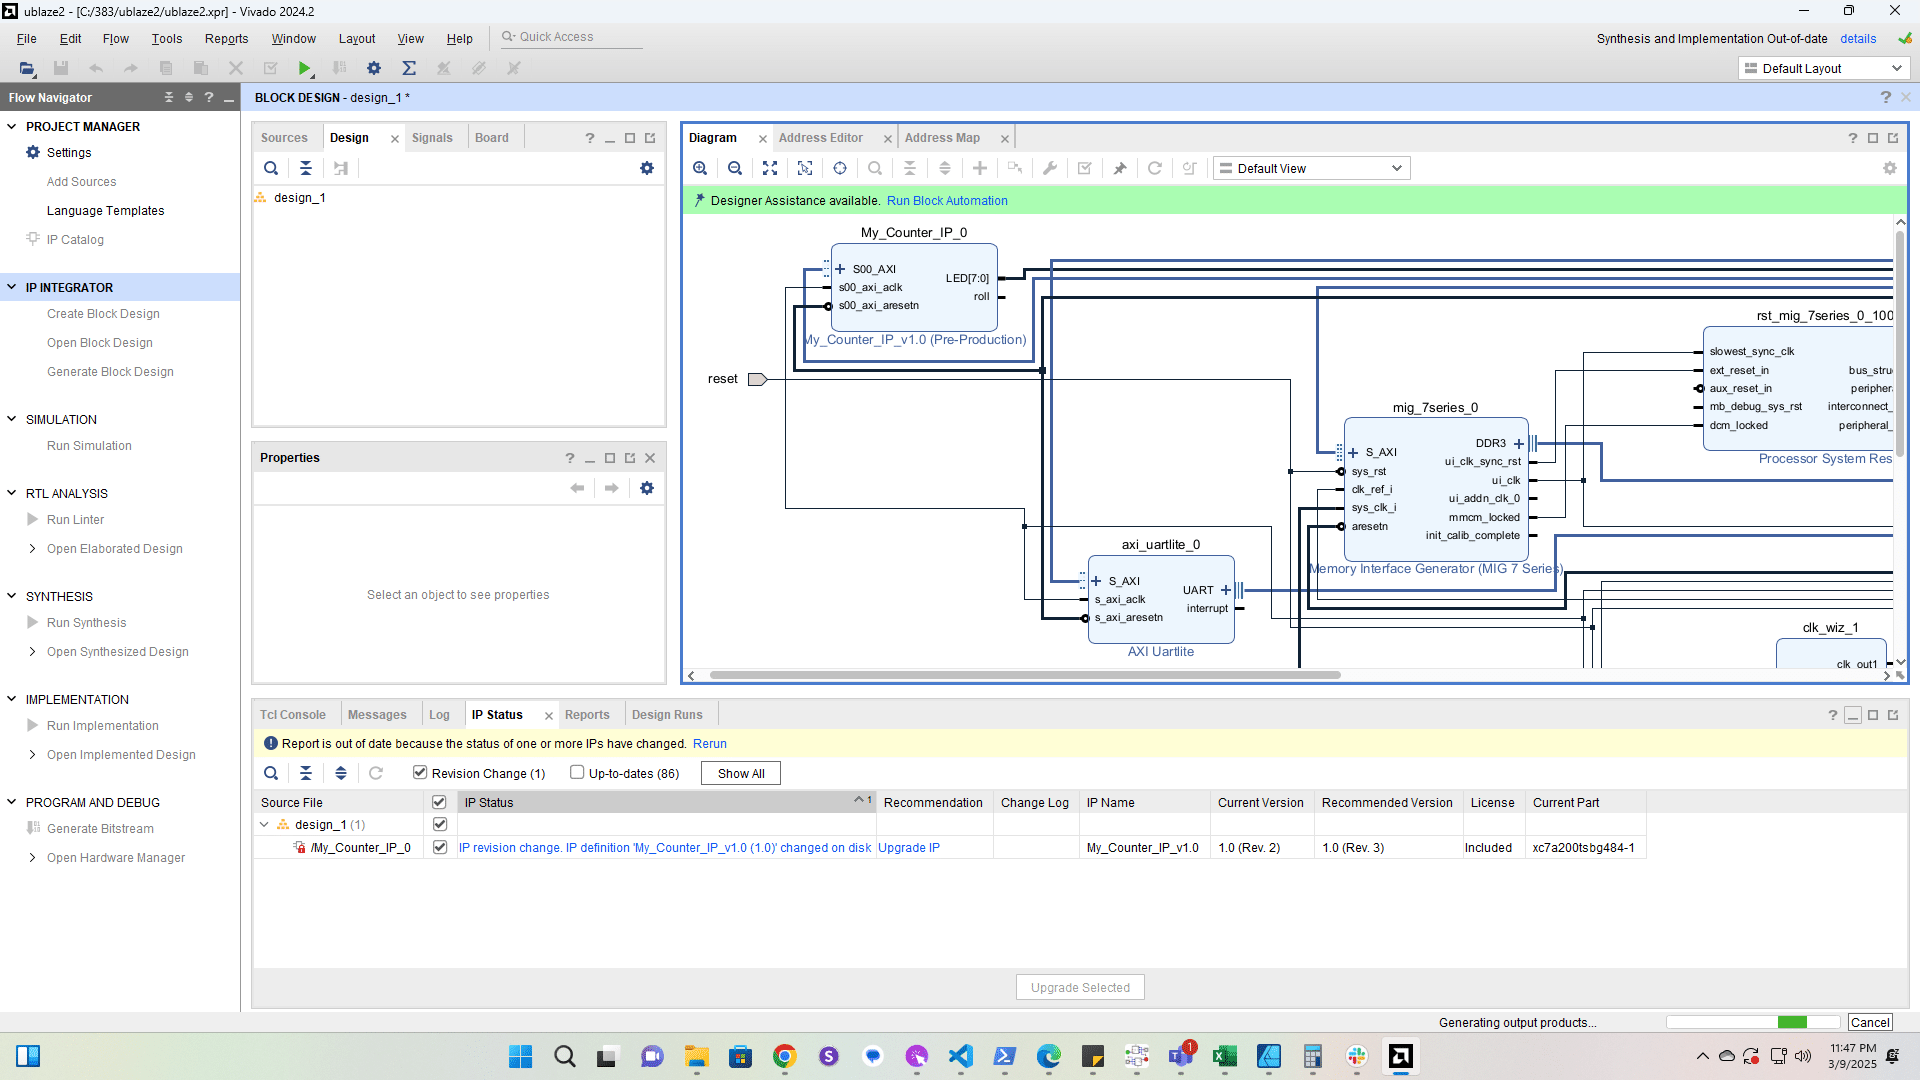Click the Show All button
The height and width of the screenshot is (1080, 1920).
pyautogui.click(x=740, y=773)
